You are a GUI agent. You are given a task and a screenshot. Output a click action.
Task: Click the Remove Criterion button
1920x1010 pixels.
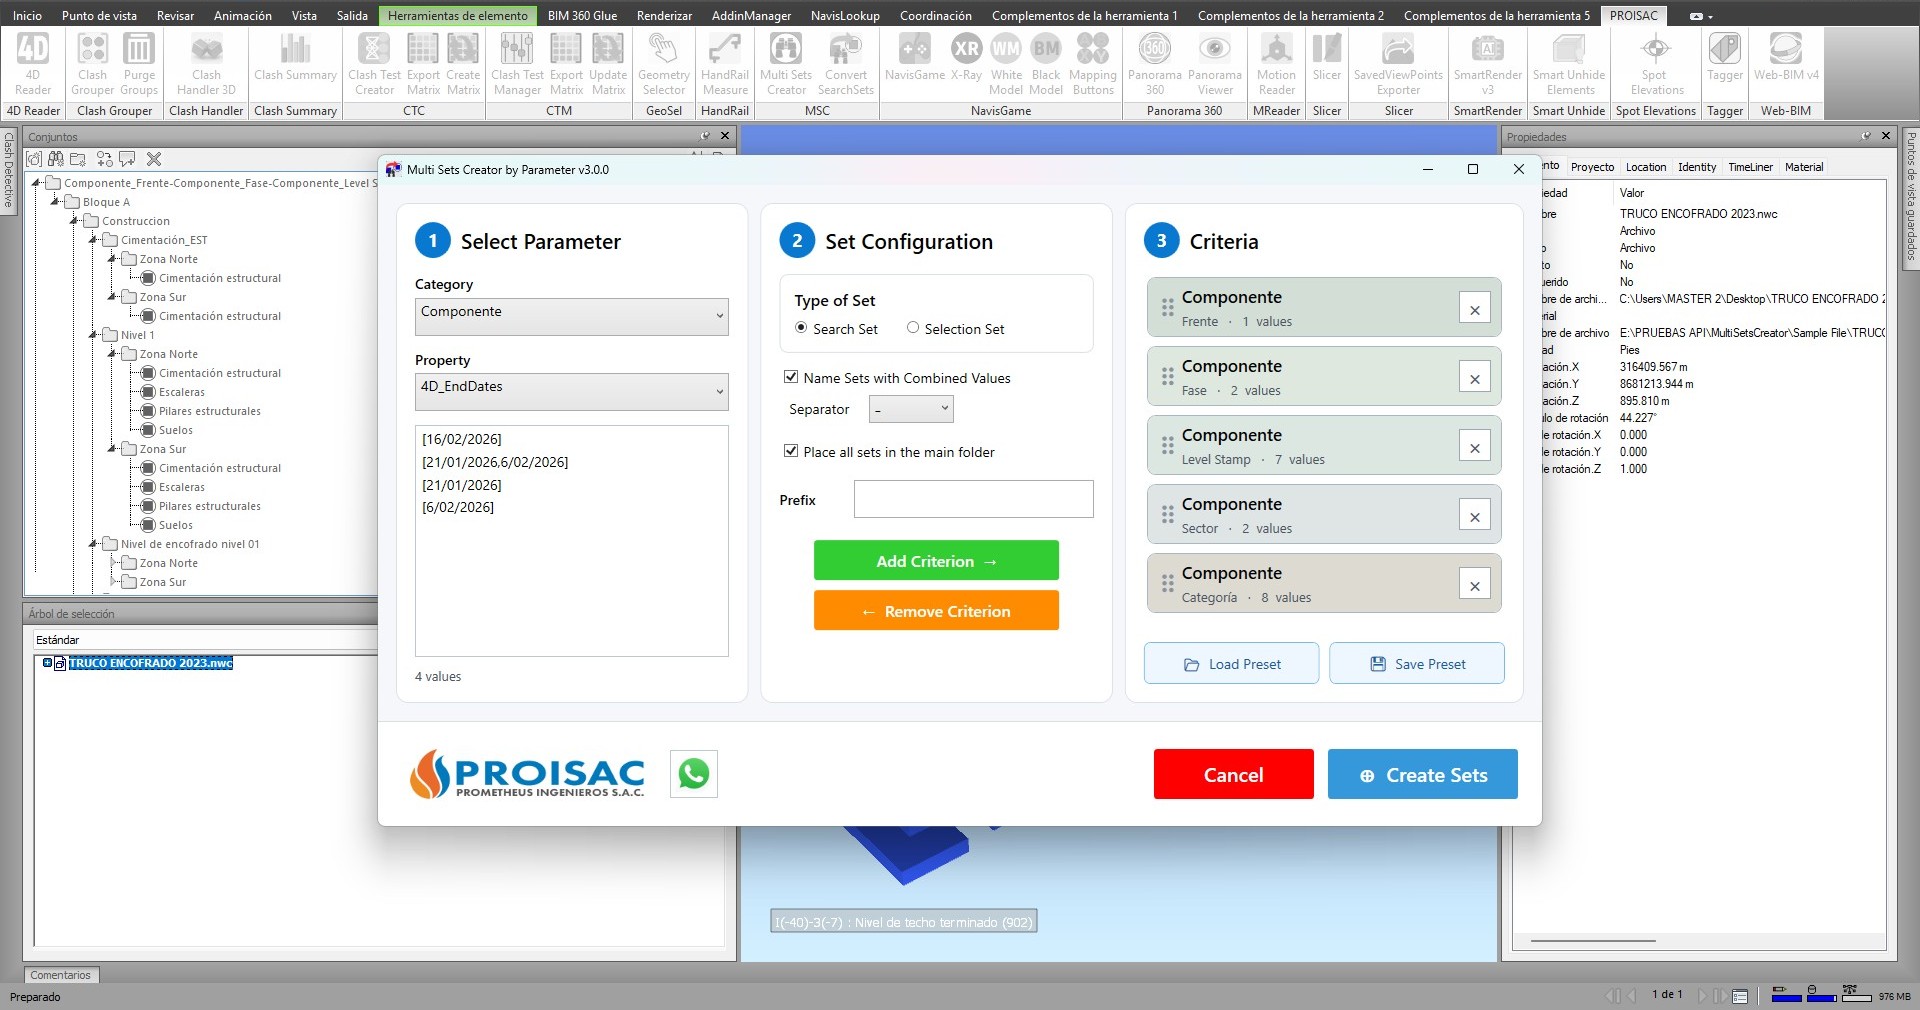click(936, 611)
